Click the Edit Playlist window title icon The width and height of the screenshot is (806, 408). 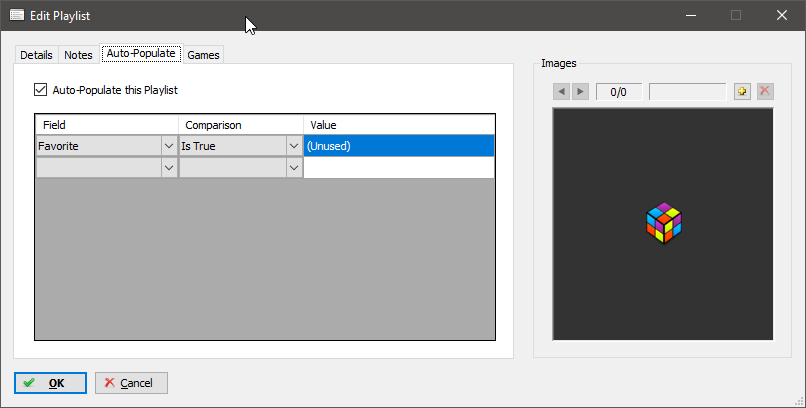pyautogui.click(x=17, y=15)
